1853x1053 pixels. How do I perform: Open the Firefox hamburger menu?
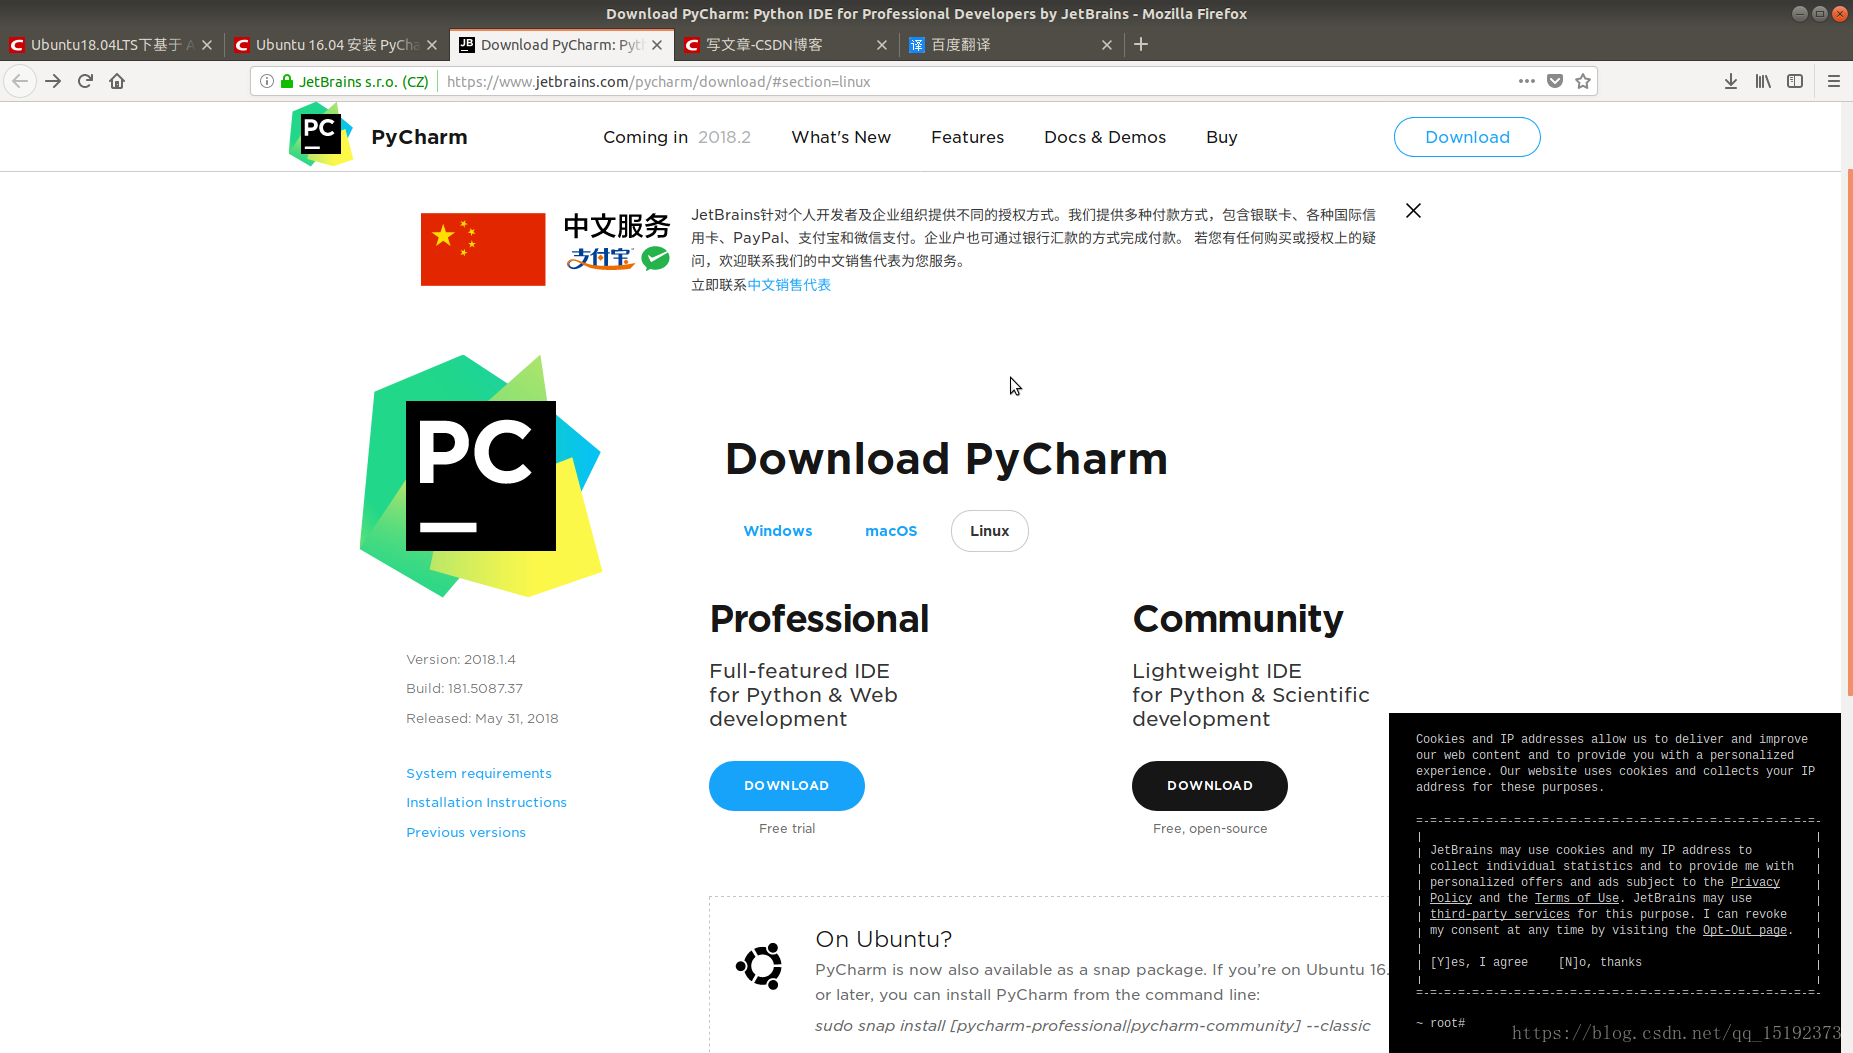click(1834, 81)
